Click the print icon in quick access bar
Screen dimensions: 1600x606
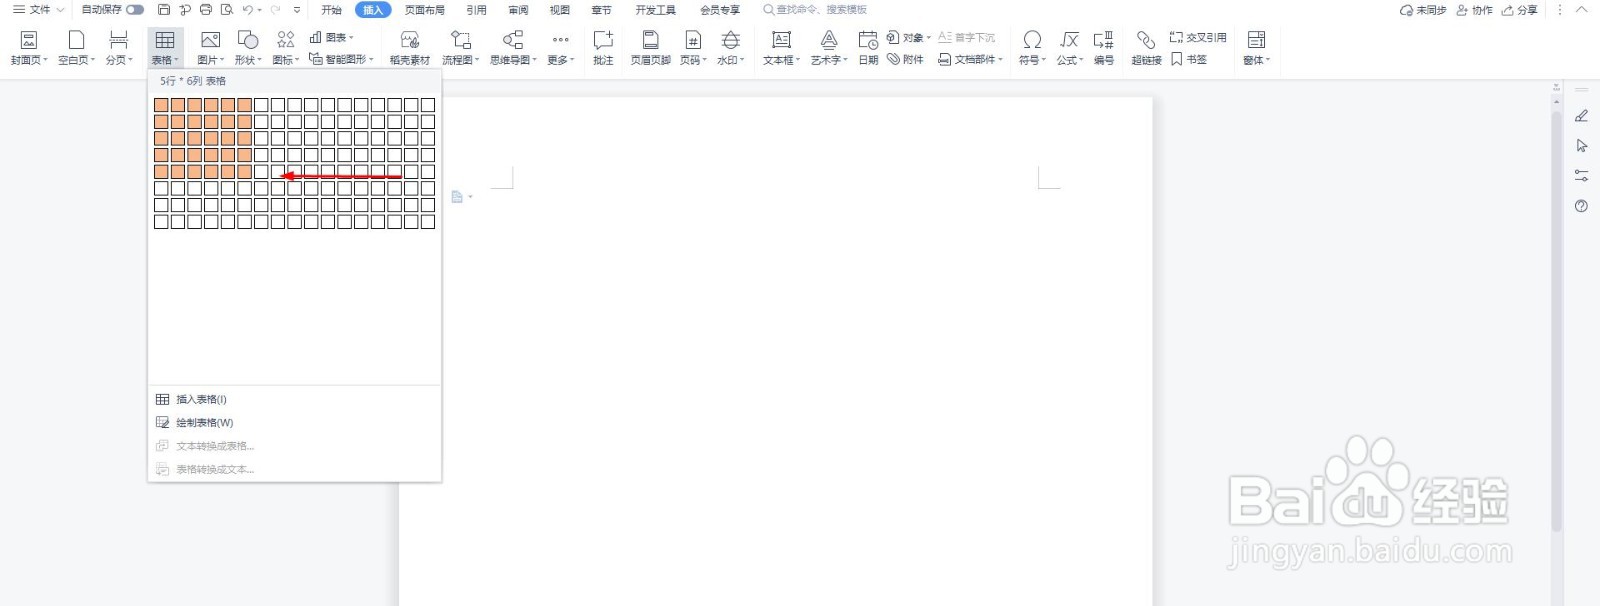pyautogui.click(x=206, y=10)
